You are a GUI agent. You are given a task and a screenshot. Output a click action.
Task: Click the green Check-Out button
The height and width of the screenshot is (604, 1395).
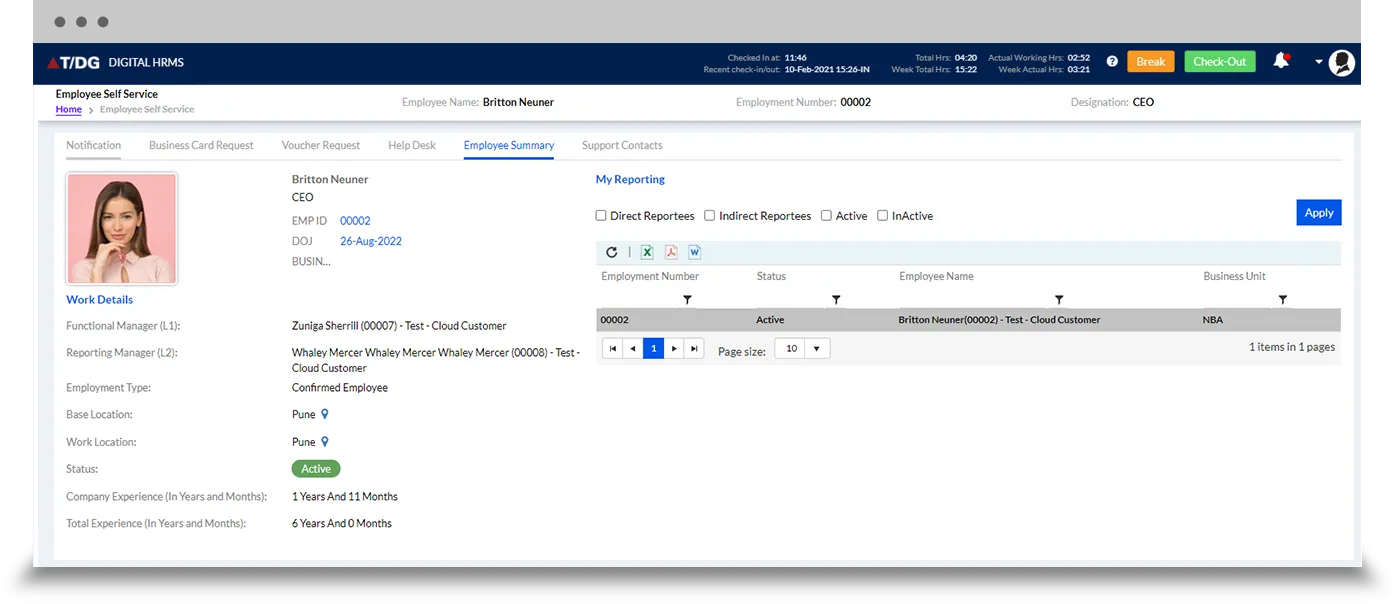[x=1219, y=62]
